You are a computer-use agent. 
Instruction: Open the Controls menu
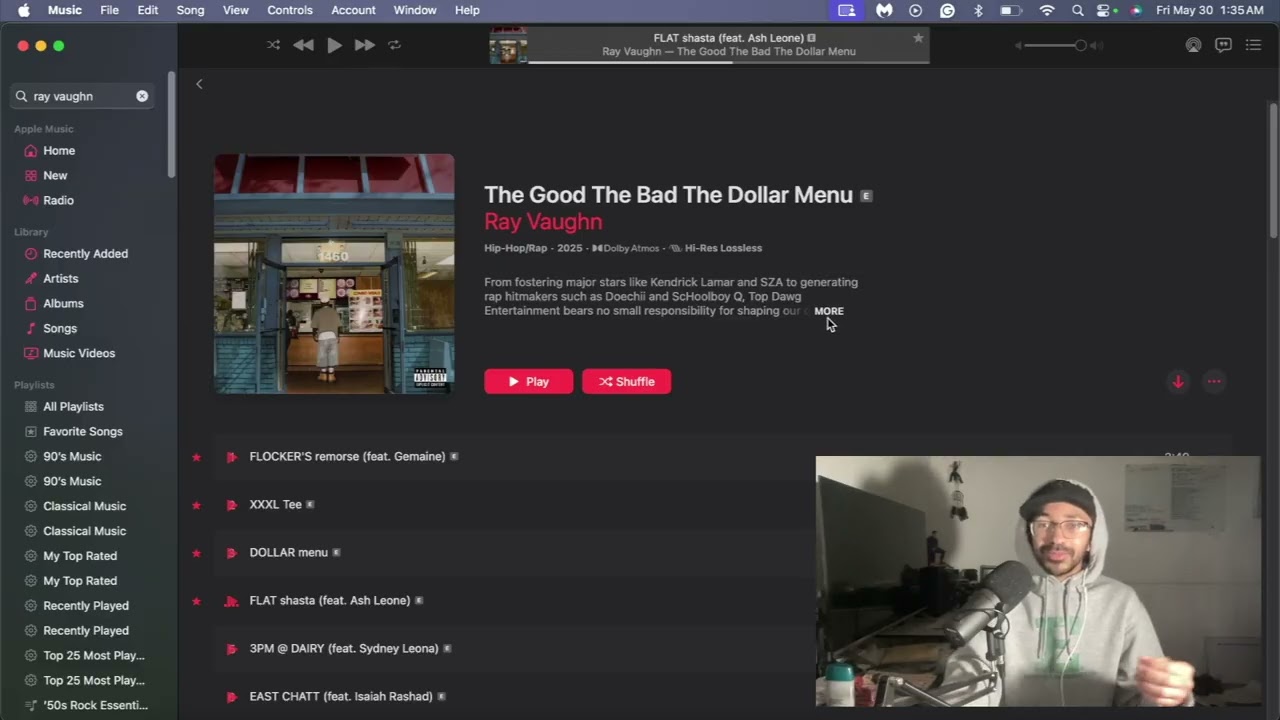point(289,10)
